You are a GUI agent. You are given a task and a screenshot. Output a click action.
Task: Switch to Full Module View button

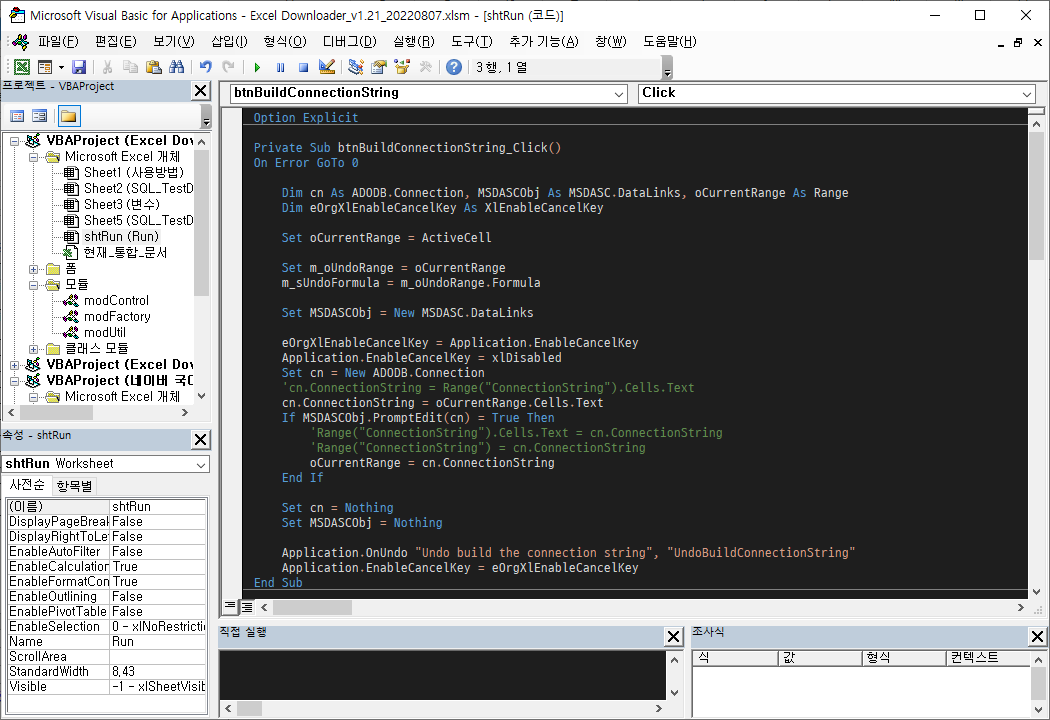tap(246, 607)
